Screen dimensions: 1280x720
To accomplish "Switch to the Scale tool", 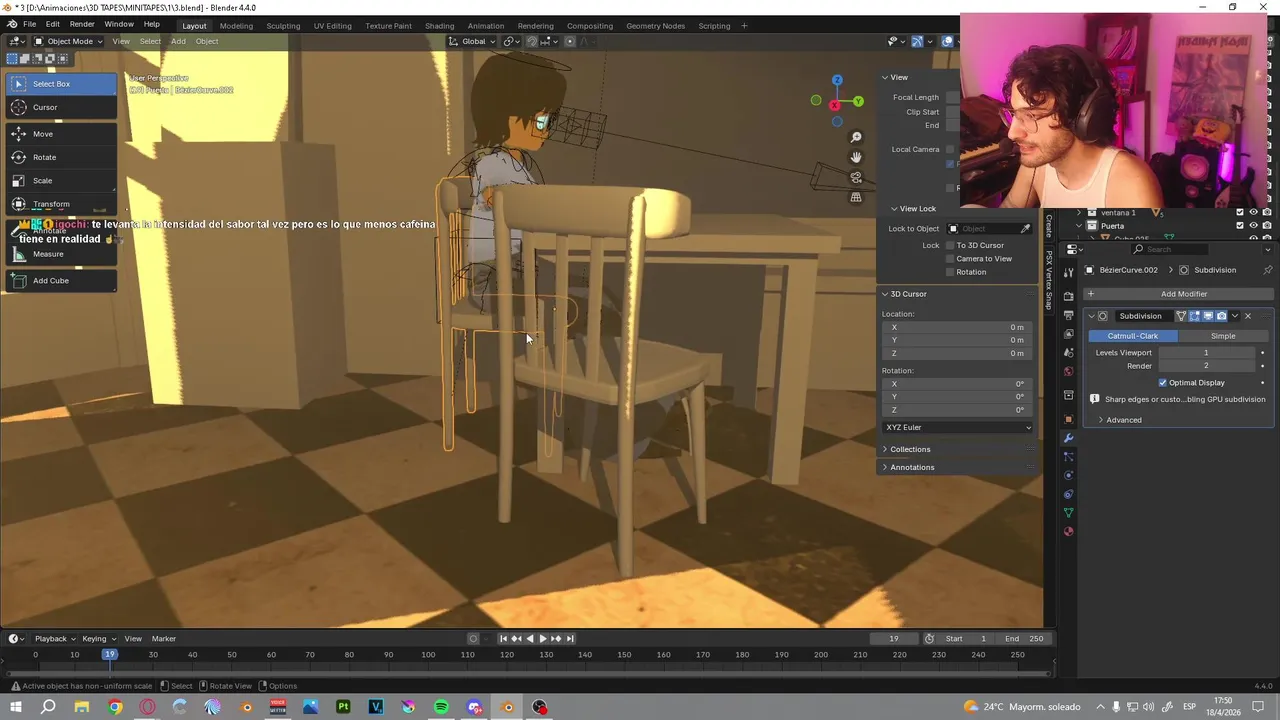I will pyautogui.click(x=61, y=181).
